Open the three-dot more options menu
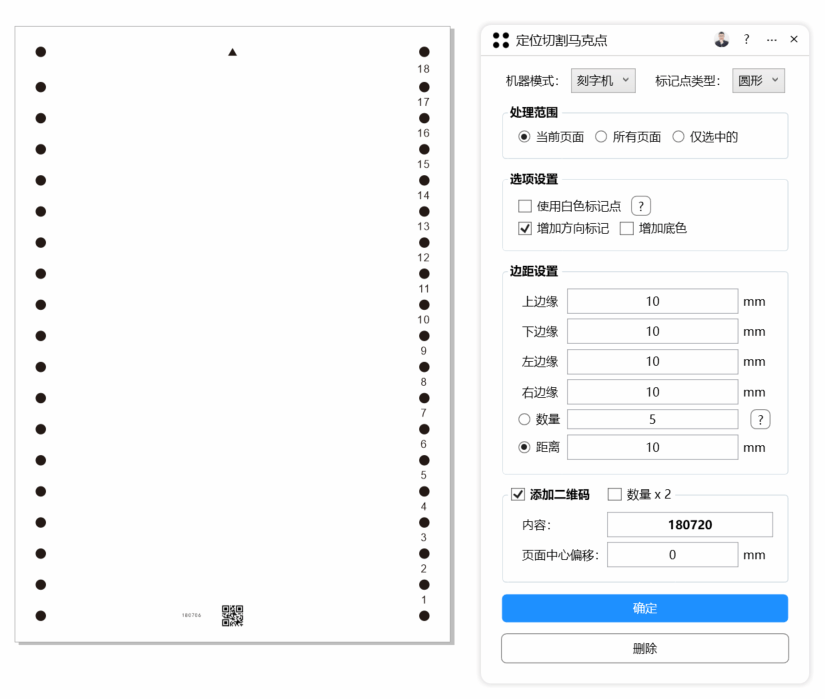825x699 pixels. [771, 40]
